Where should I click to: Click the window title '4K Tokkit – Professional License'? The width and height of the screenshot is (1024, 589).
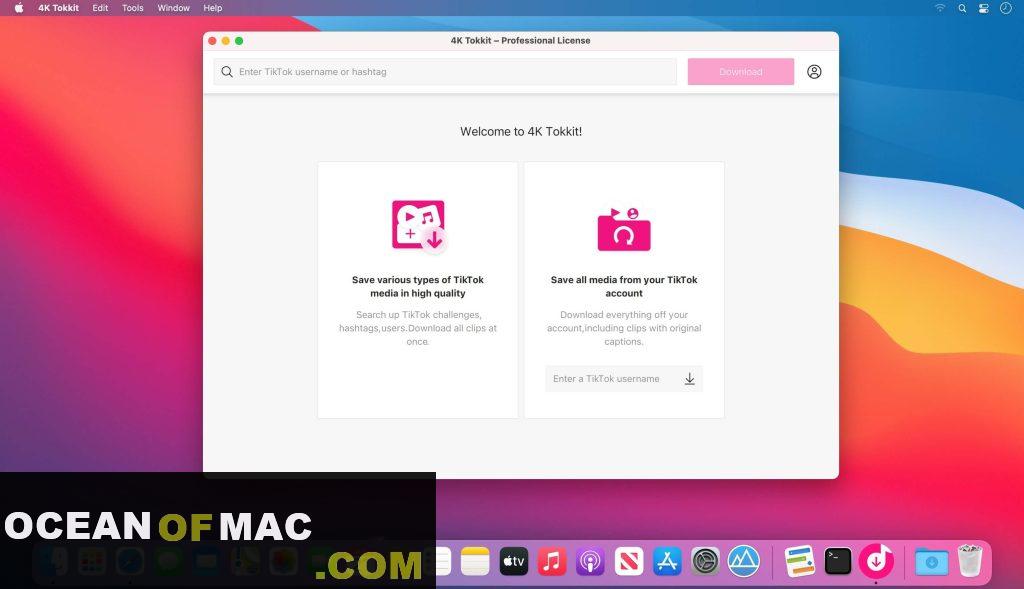(x=520, y=40)
